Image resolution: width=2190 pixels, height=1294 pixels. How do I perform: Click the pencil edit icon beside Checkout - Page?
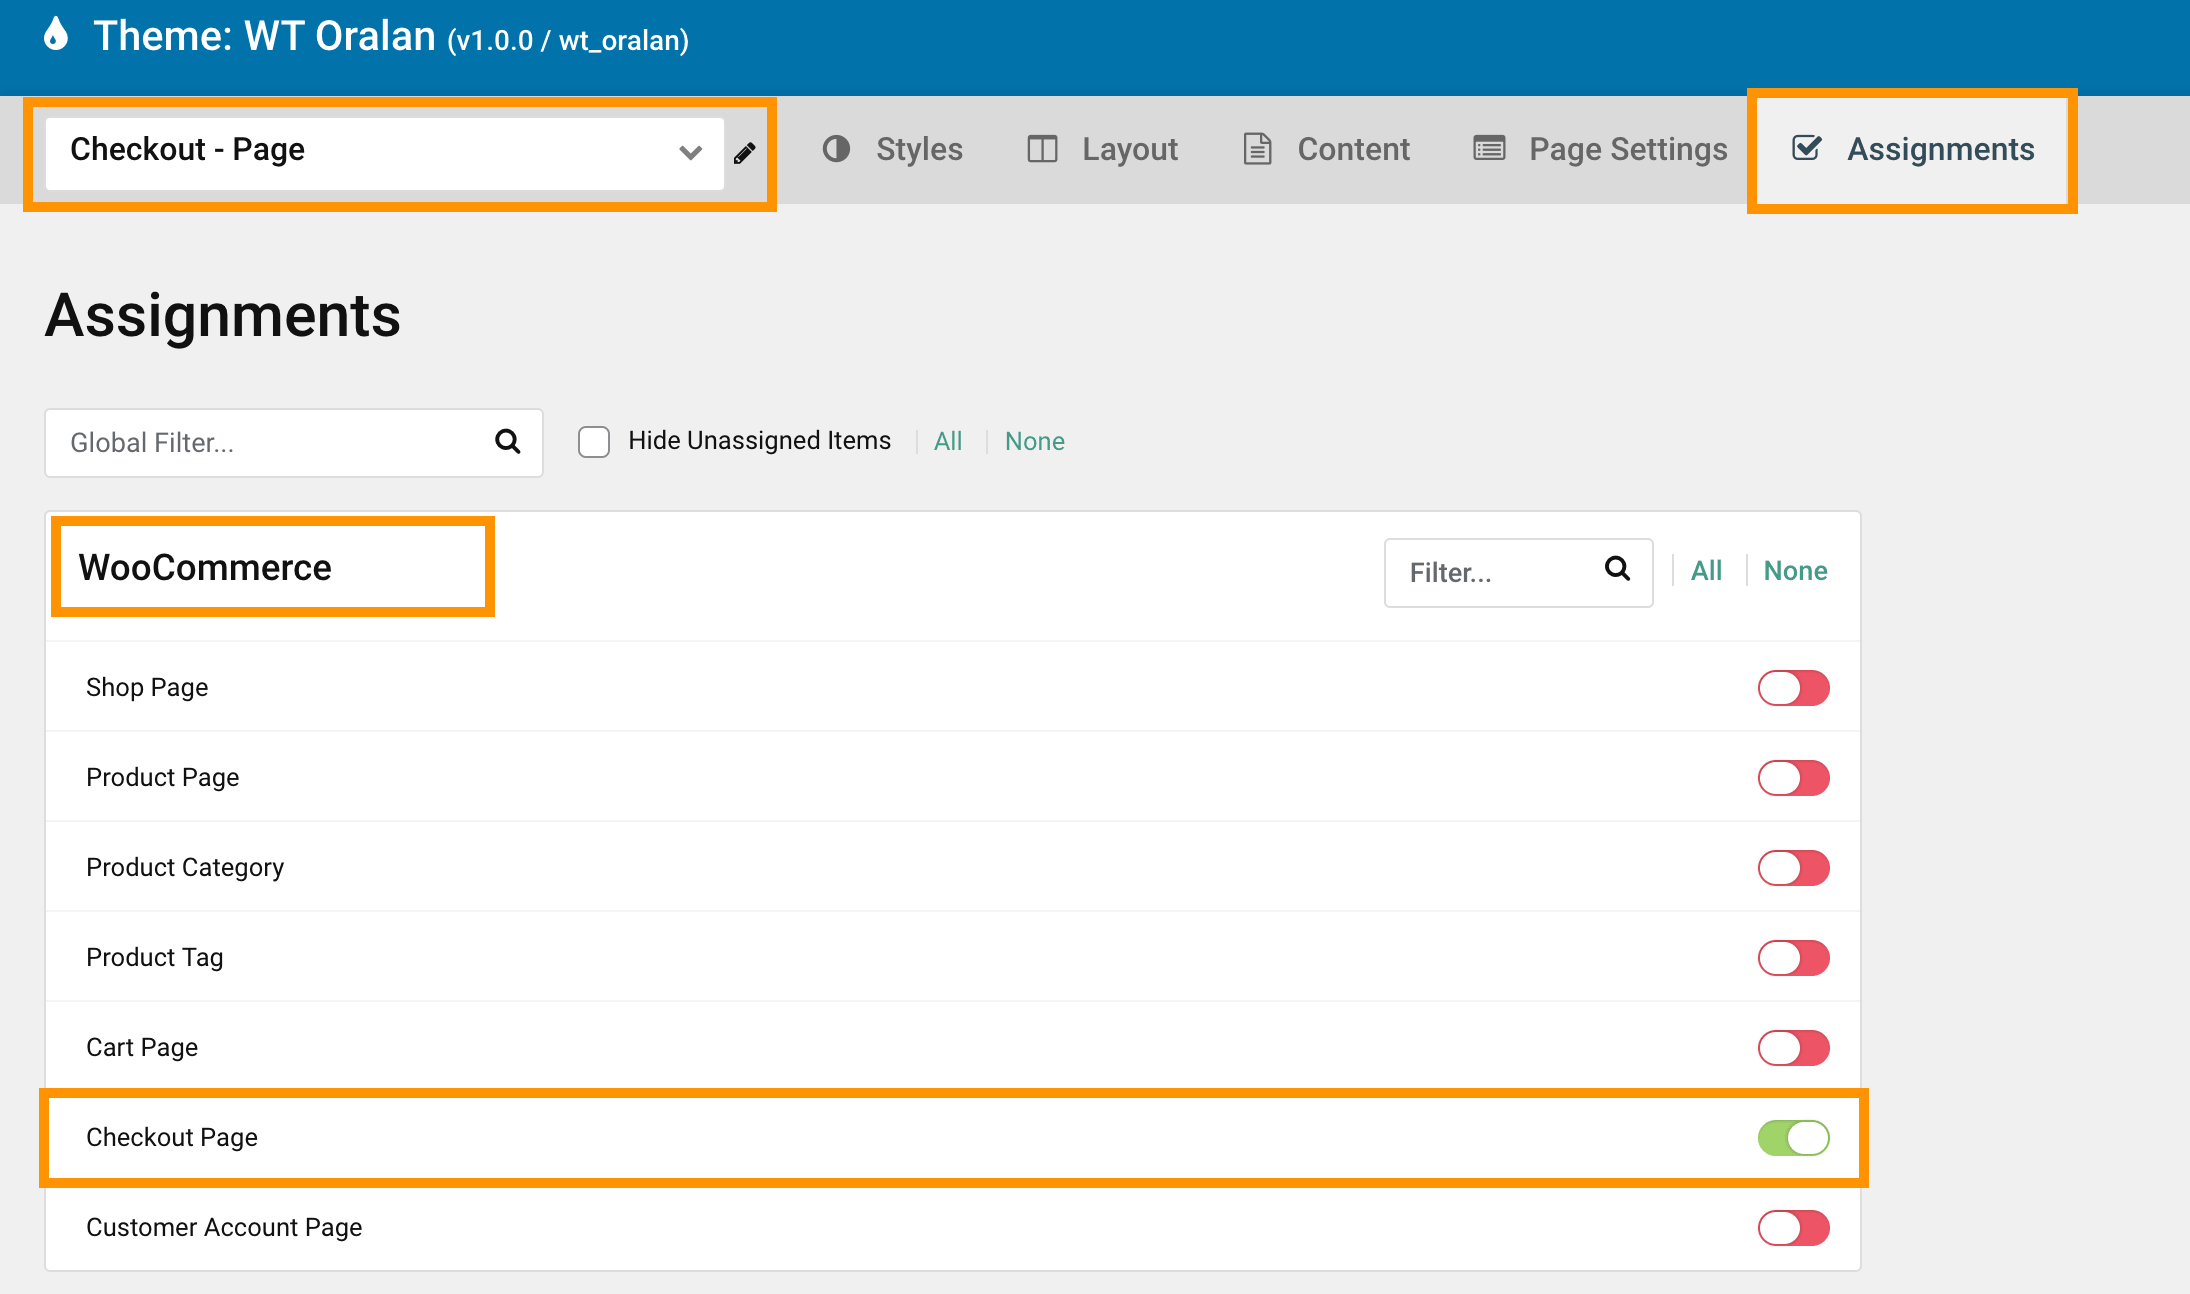coord(745,153)
